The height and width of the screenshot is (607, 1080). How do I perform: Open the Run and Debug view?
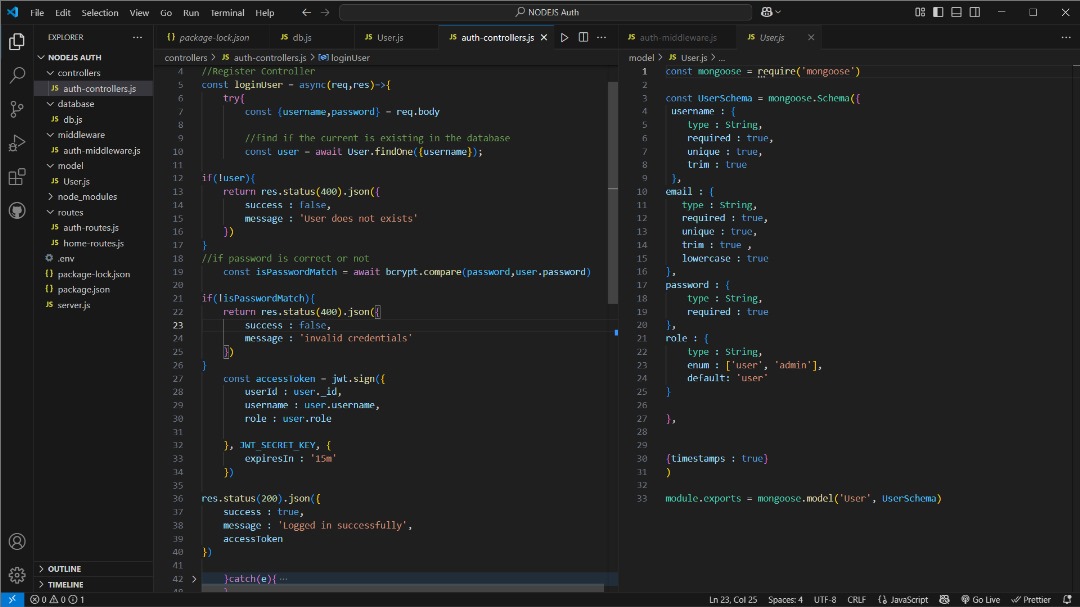point(17,143)
